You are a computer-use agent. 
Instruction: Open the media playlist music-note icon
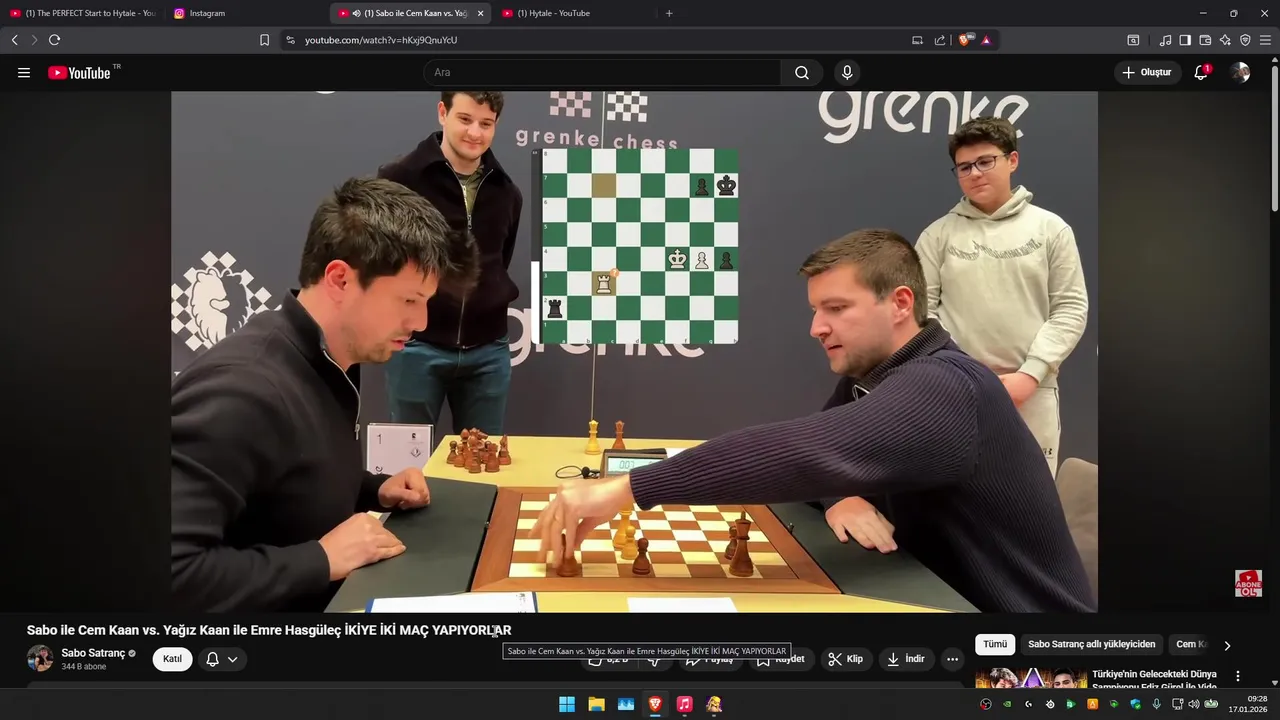1165,40
